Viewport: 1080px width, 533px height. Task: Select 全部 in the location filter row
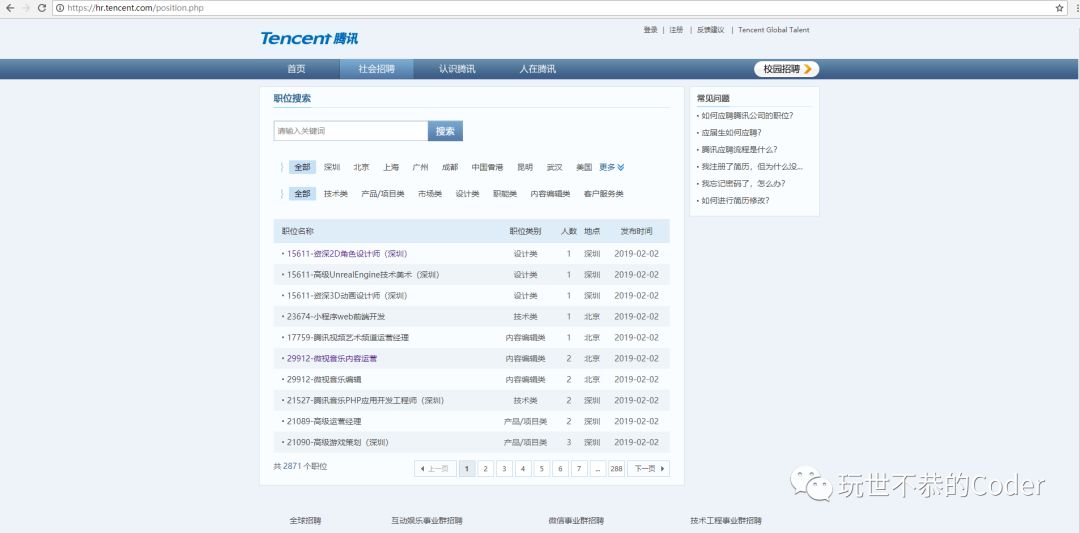(x=302, y=167)
